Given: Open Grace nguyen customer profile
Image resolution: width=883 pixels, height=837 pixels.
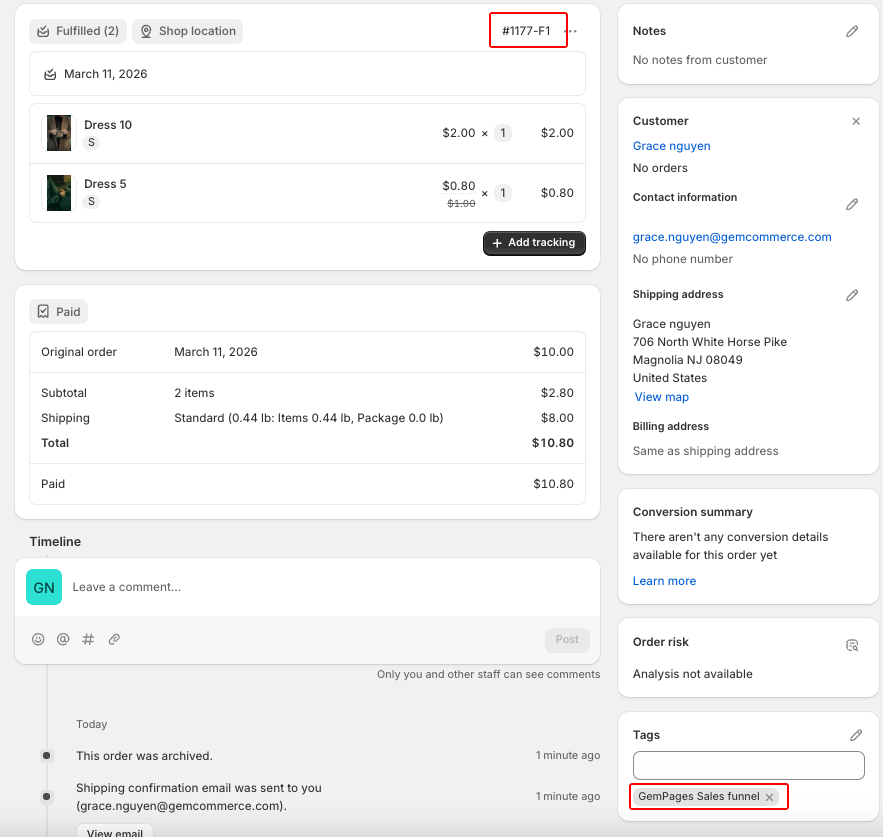Looking at the screenshot, I should click(x=671, y=146).
